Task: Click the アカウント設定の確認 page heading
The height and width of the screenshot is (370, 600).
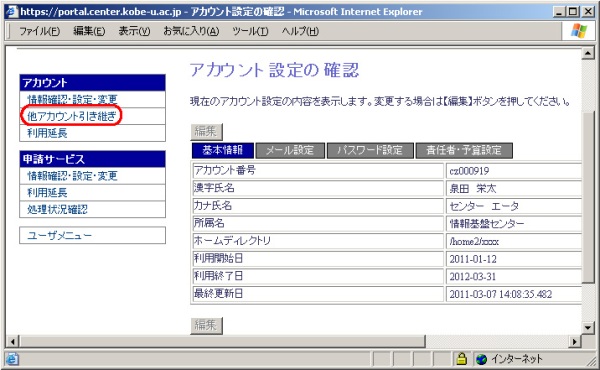Action: (274, 70)
